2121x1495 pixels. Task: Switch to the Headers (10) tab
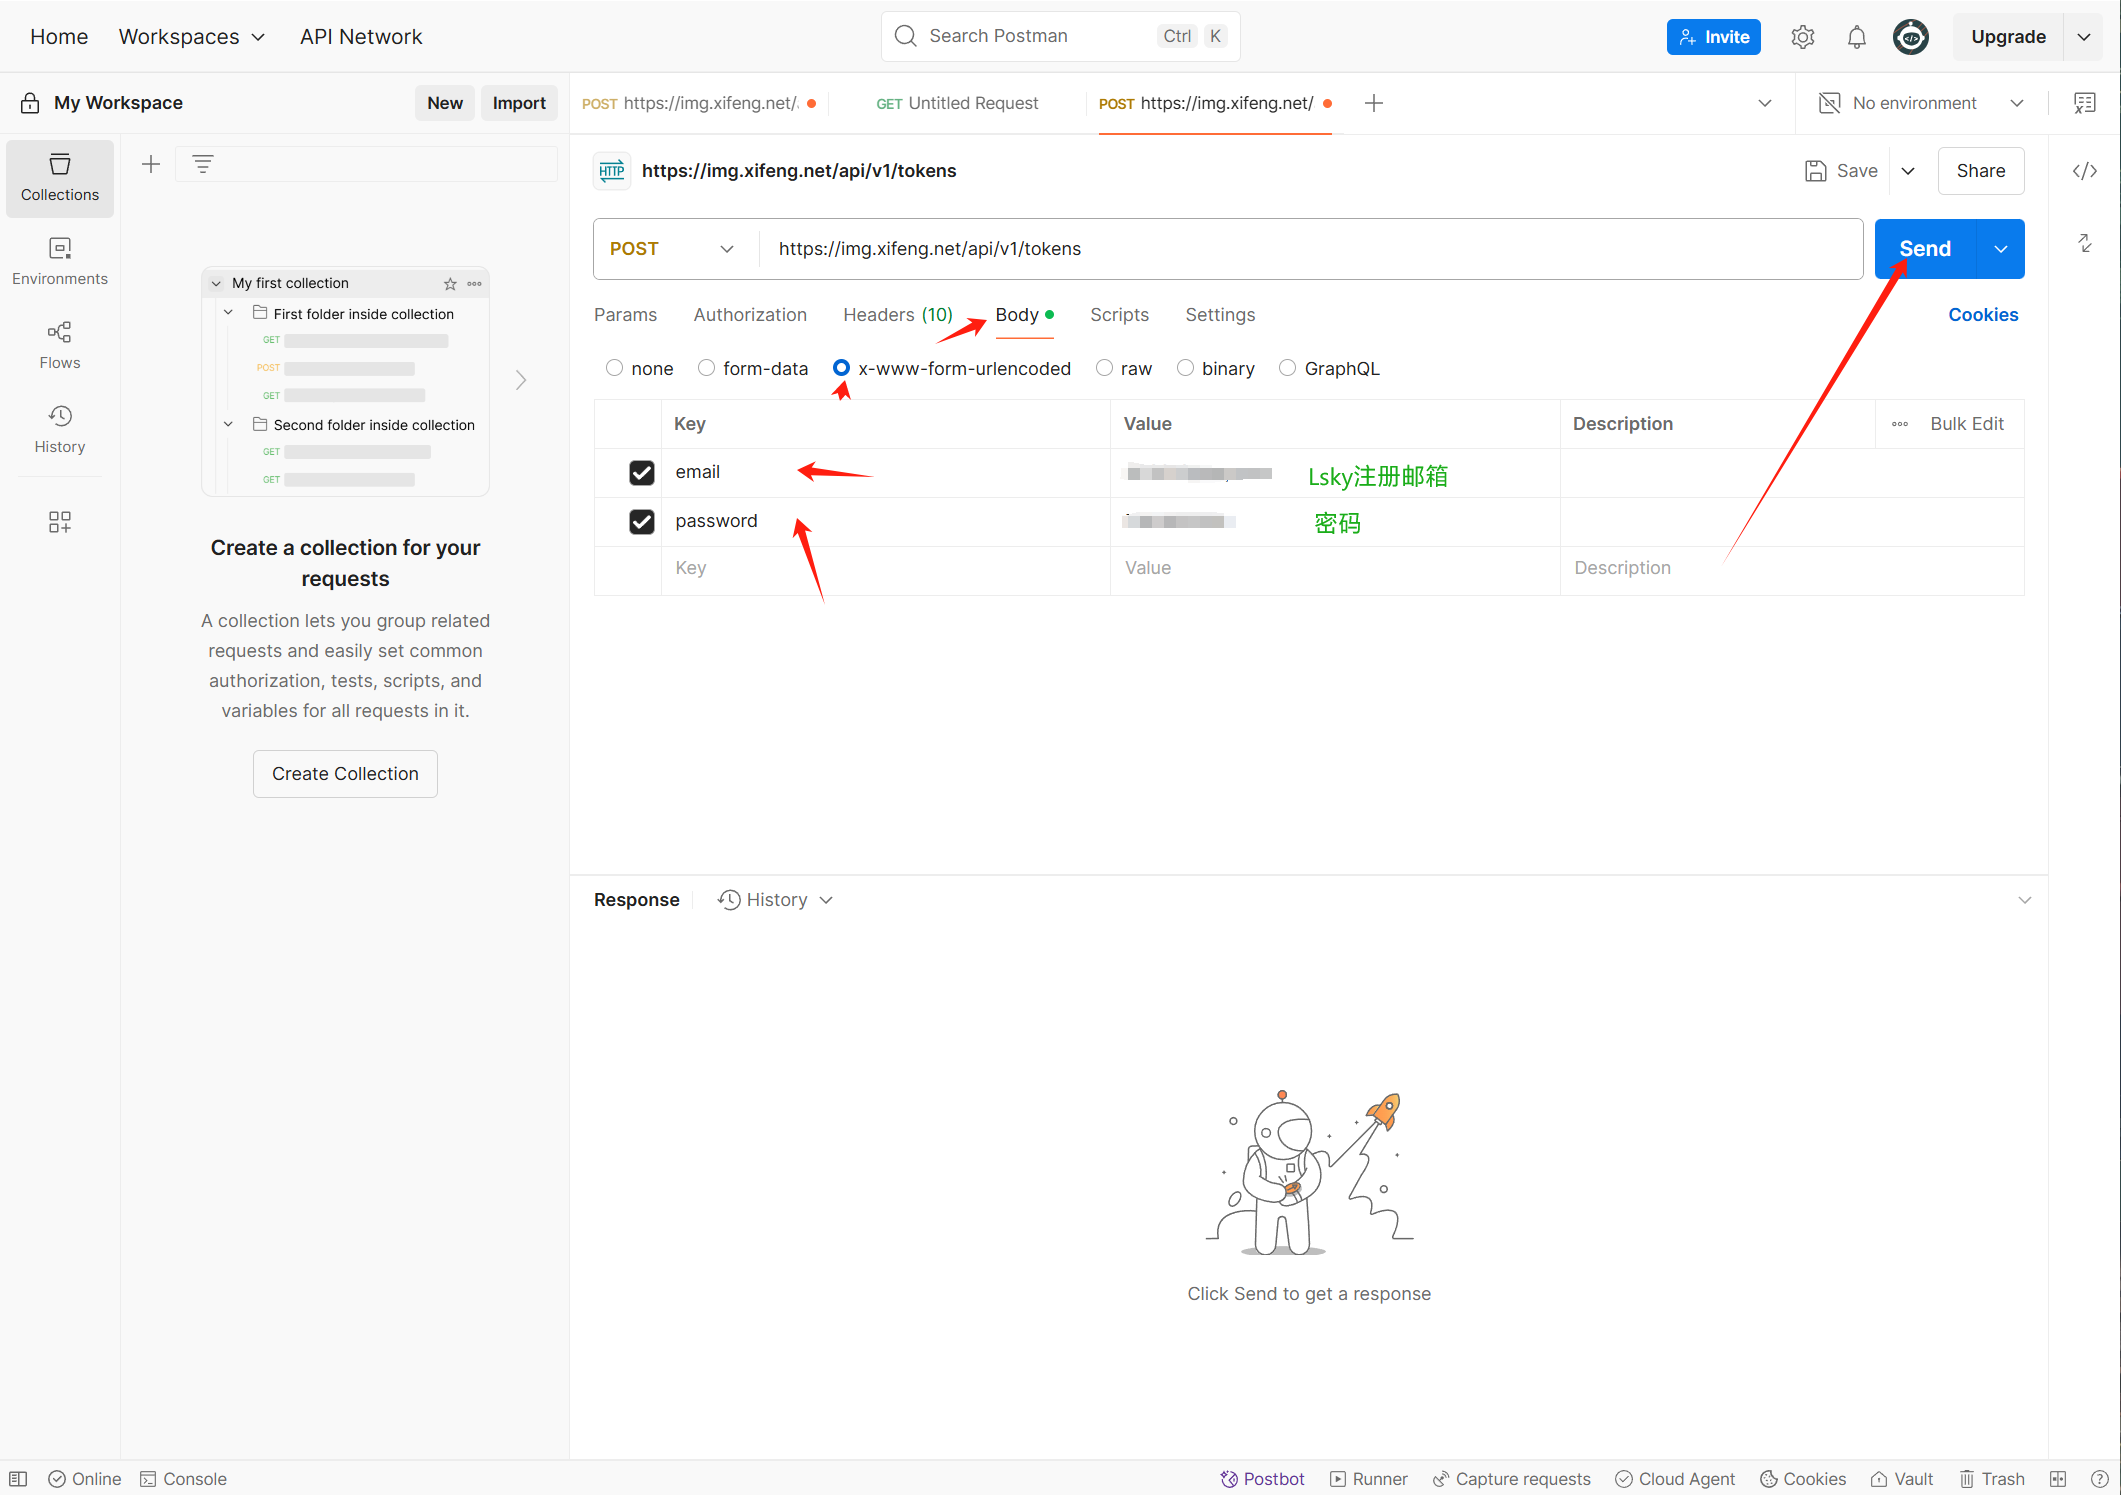(898, 315)
